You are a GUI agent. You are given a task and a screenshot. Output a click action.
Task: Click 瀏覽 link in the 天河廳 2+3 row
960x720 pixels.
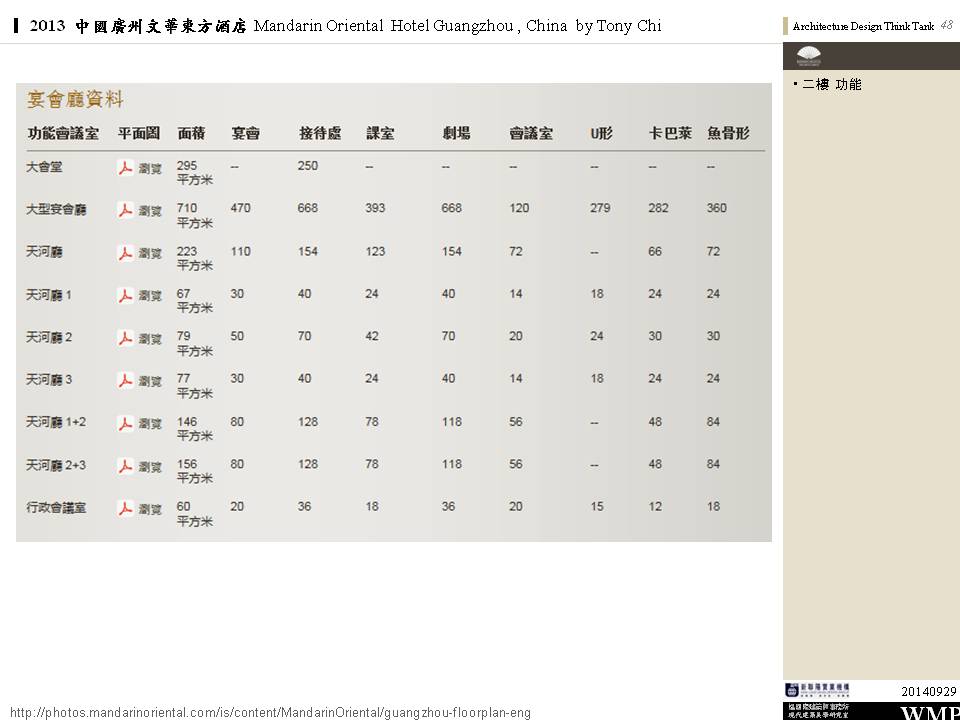click(x=150, y=467)
